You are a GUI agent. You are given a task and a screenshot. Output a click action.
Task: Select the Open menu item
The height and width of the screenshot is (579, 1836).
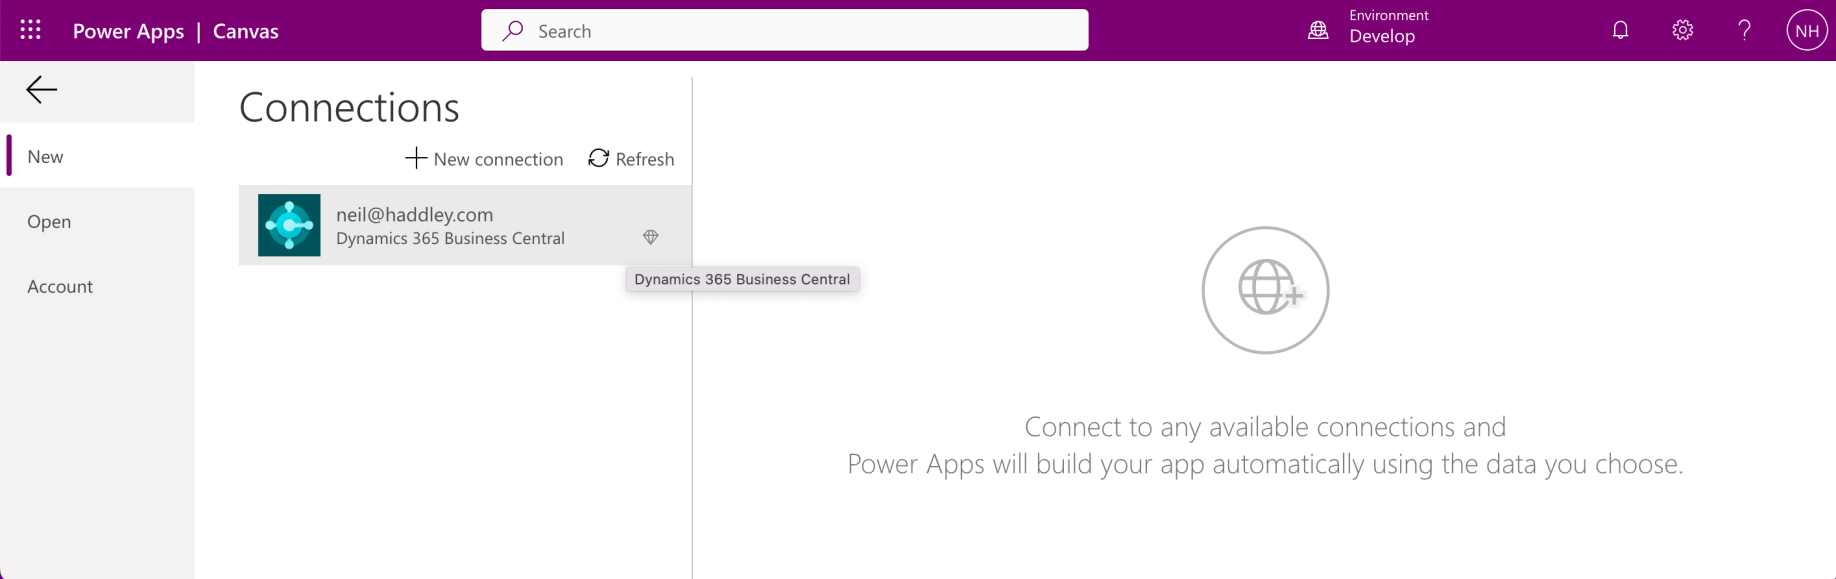(49, 221)
